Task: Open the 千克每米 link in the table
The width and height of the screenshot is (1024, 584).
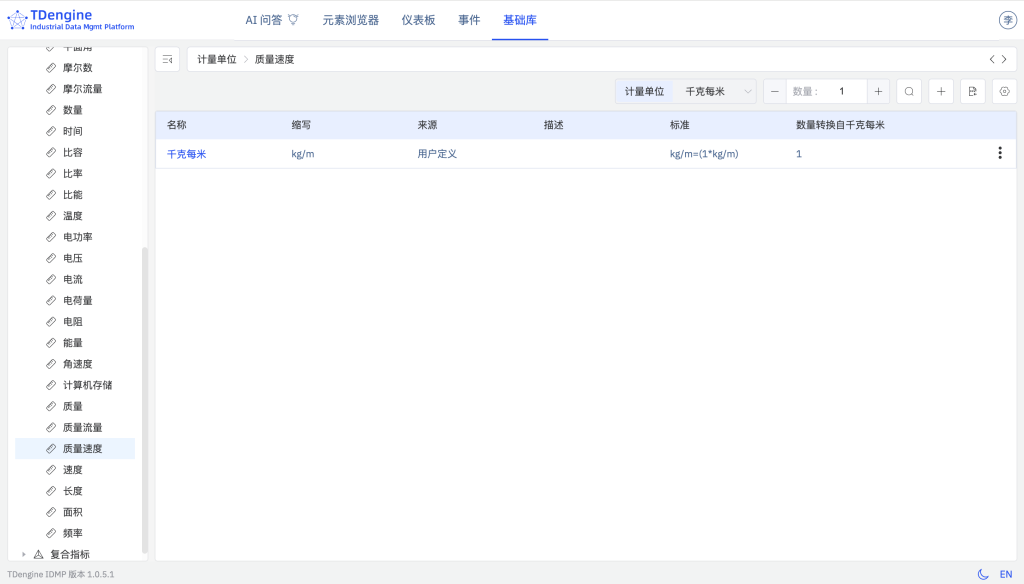Action: 186,153
